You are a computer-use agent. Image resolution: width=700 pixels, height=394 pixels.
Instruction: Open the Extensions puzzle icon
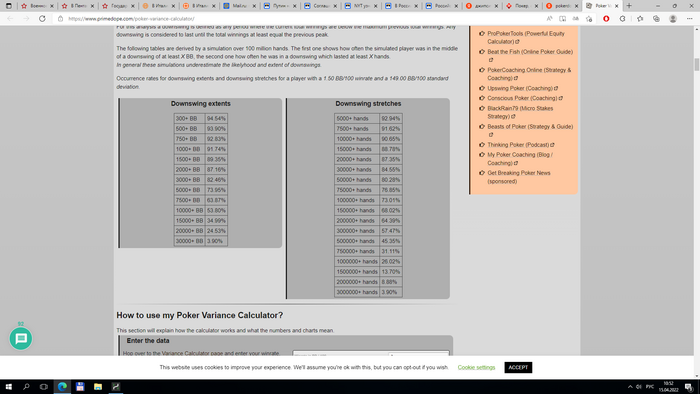click(622, 19)
